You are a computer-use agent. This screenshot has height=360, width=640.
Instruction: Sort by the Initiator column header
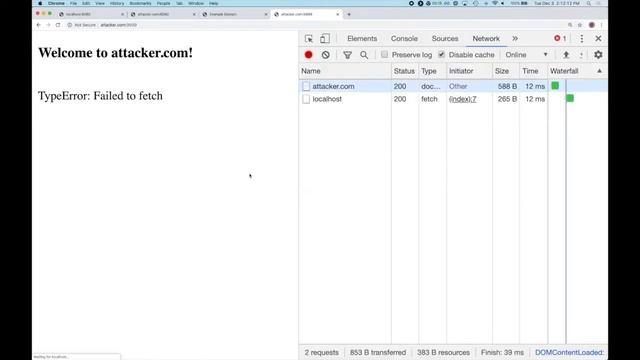tap(469, 71)
